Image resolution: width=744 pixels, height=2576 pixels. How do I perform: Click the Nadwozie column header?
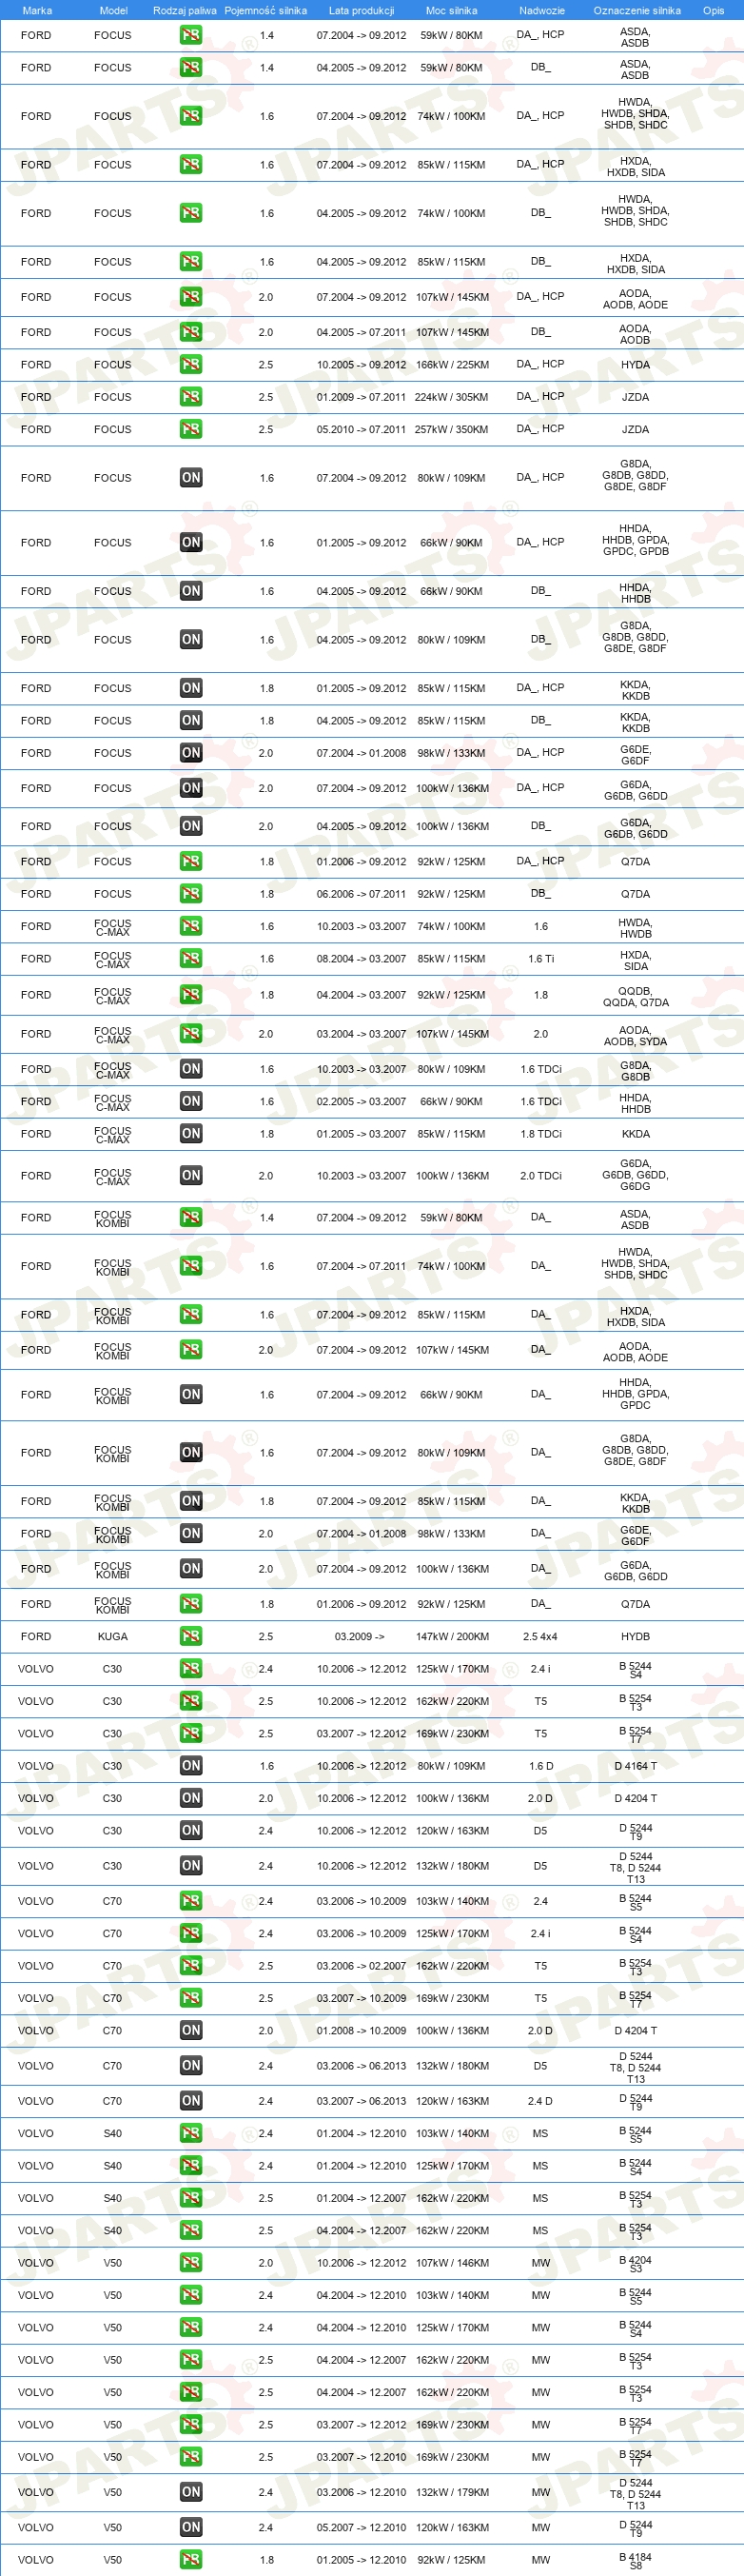[x=542, y=10]
